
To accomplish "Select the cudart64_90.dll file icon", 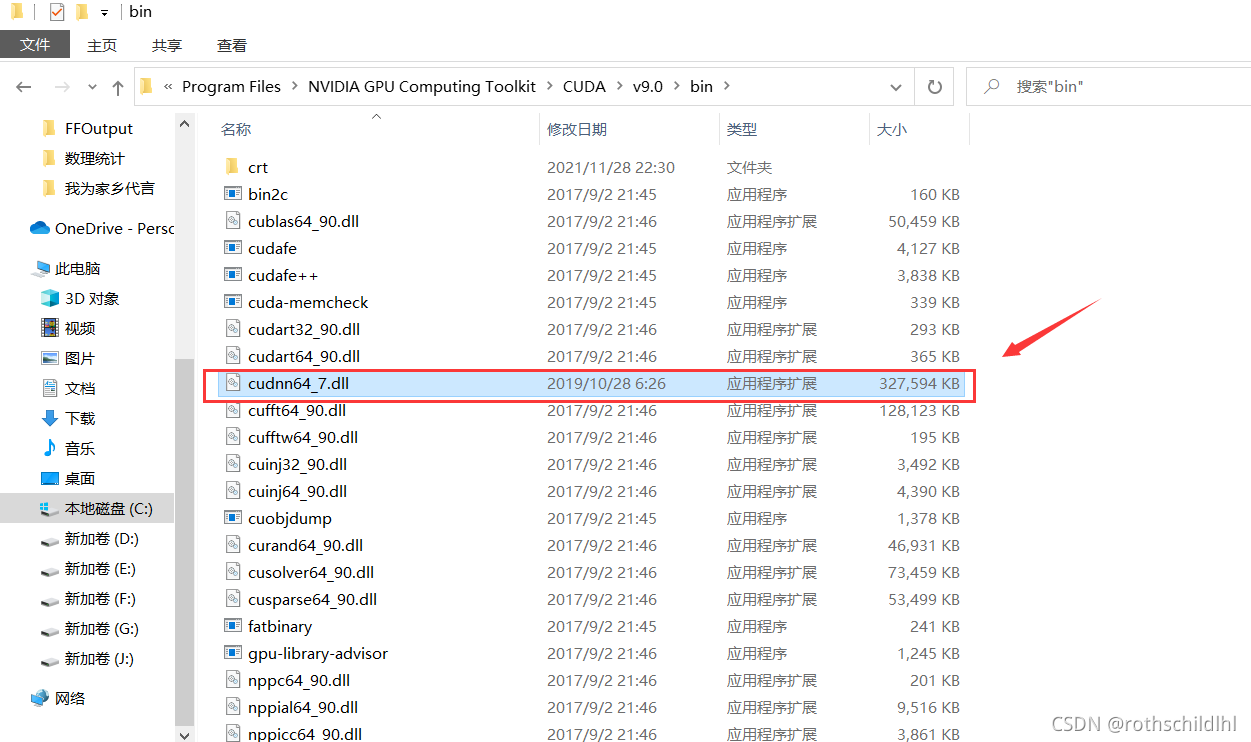I will (x=232, y=356).
